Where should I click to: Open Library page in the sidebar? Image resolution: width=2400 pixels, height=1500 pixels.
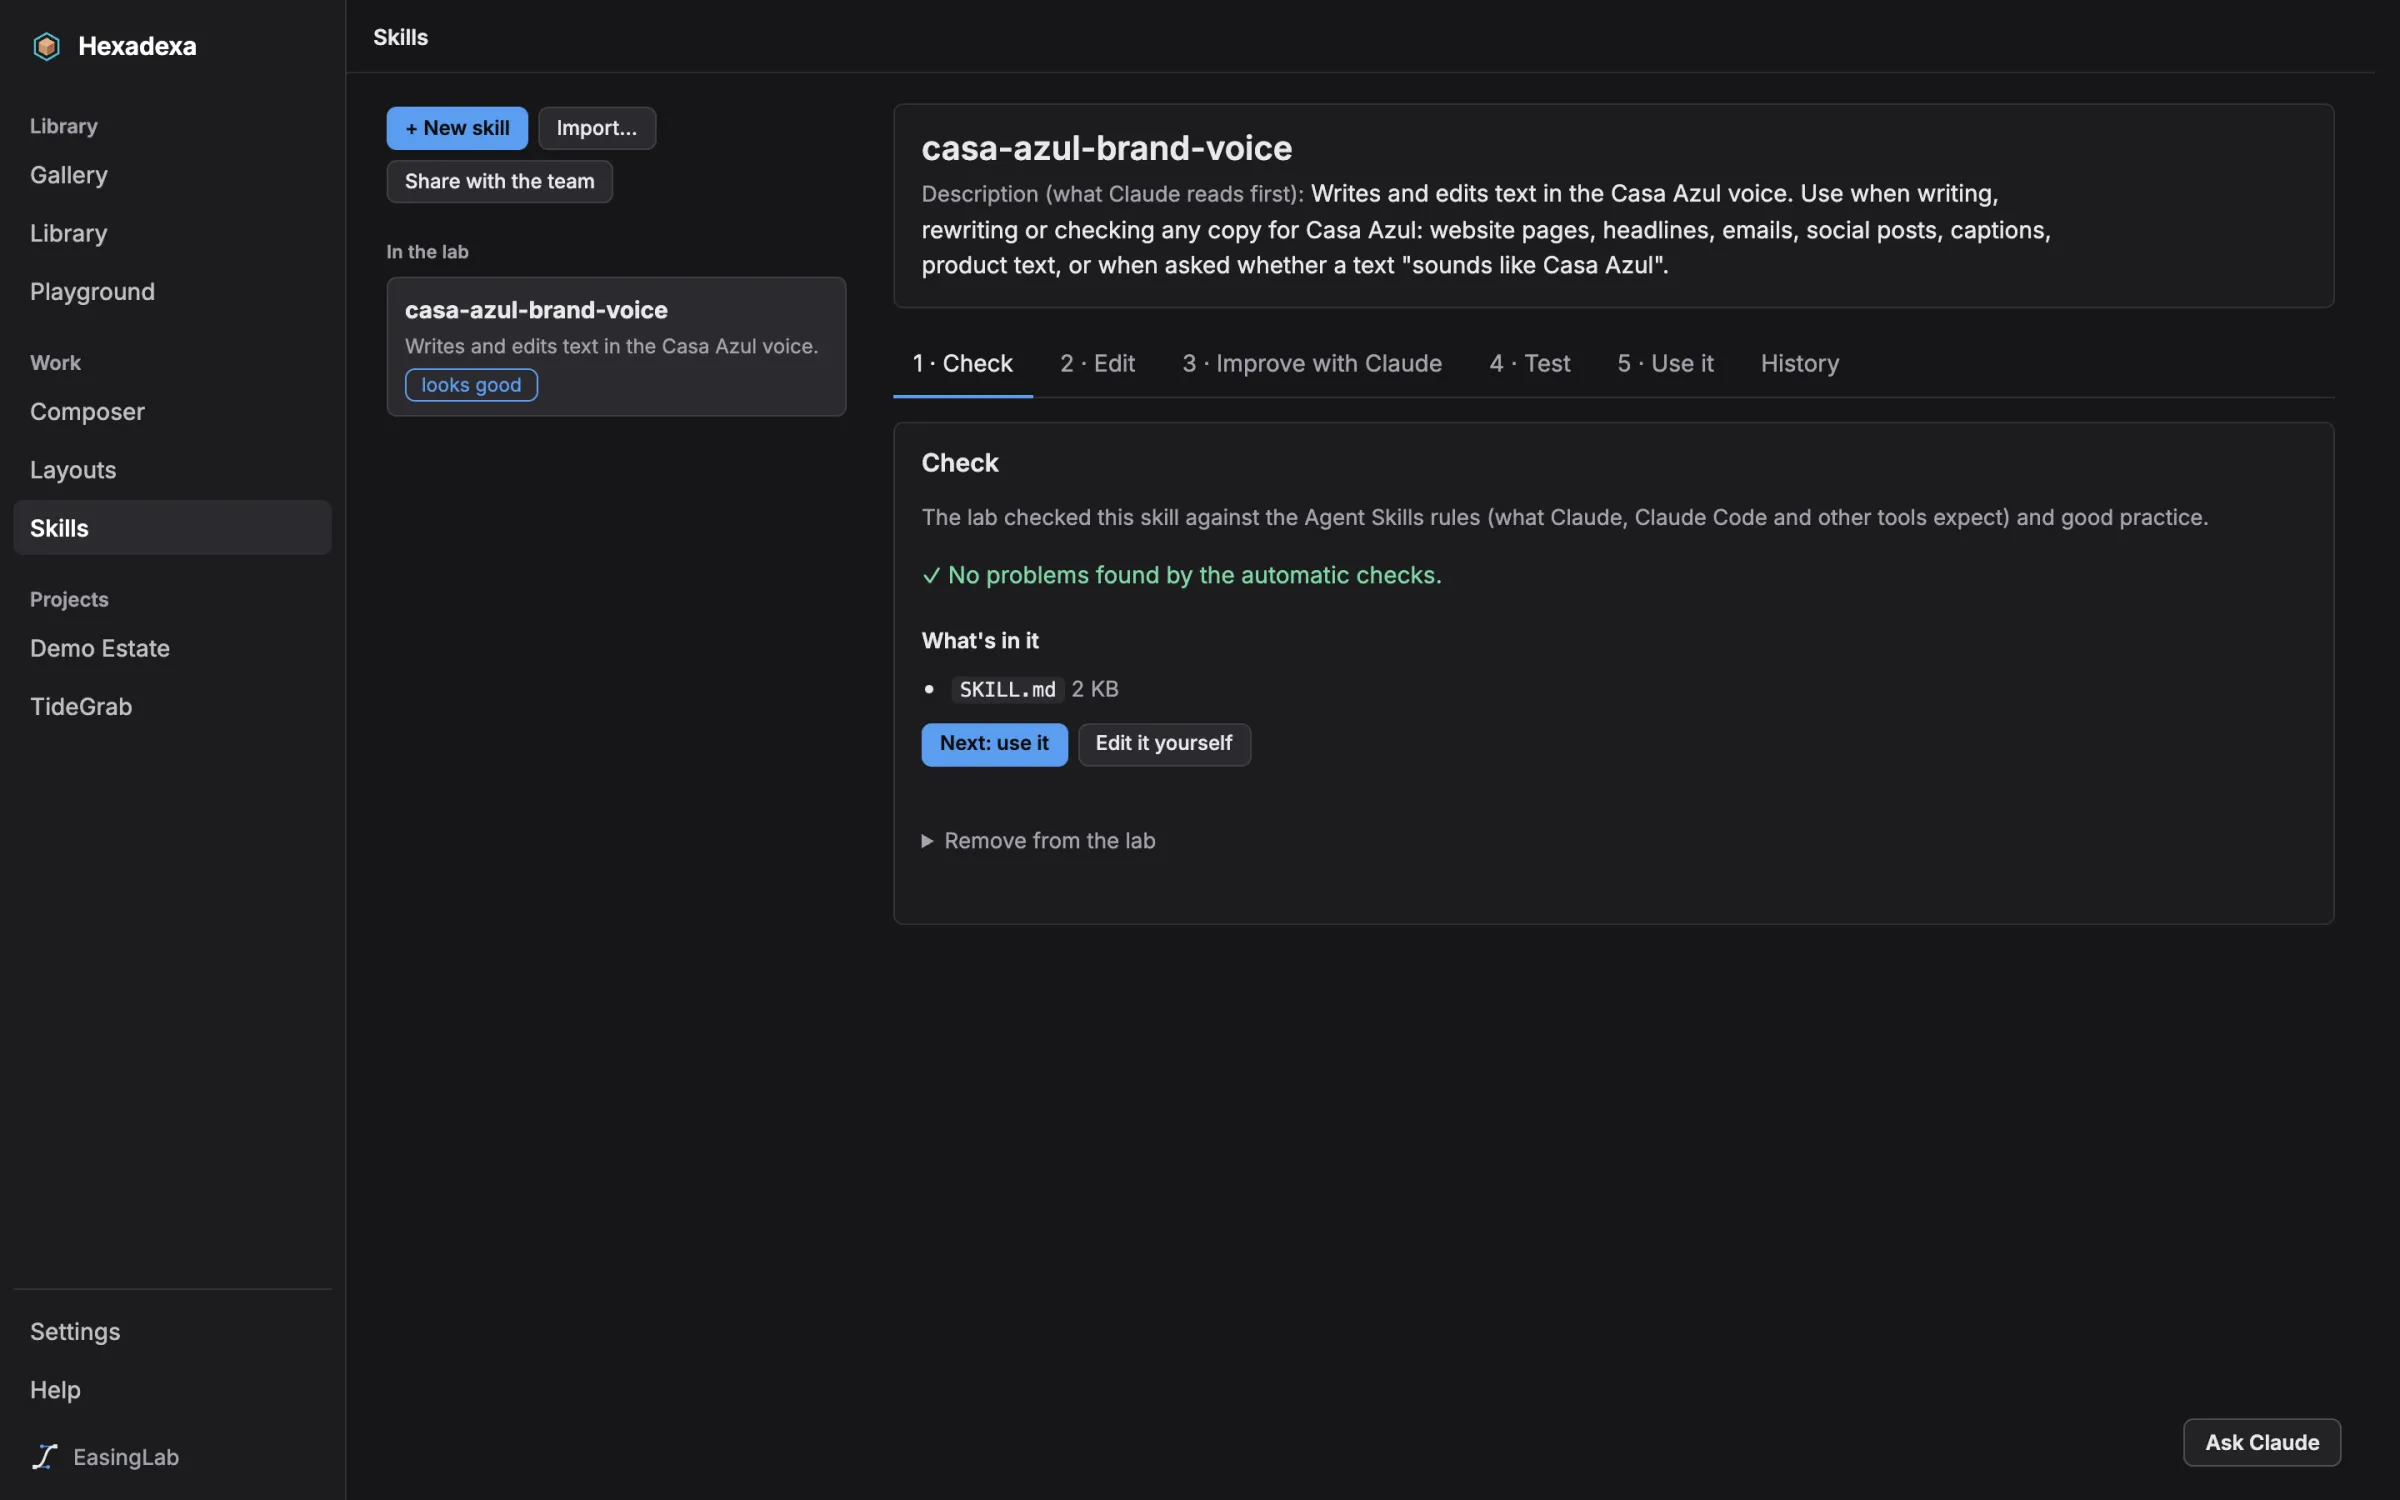pos(172,233)
